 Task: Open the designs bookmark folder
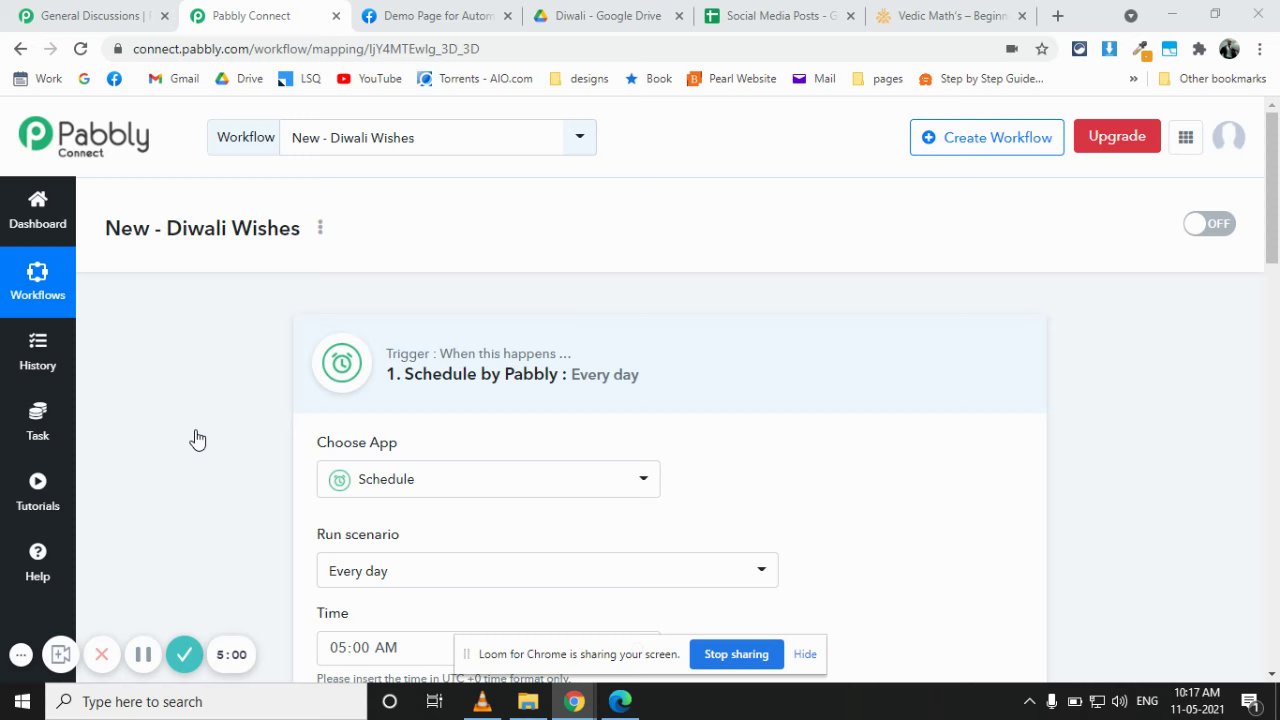(x=579, y=78)
